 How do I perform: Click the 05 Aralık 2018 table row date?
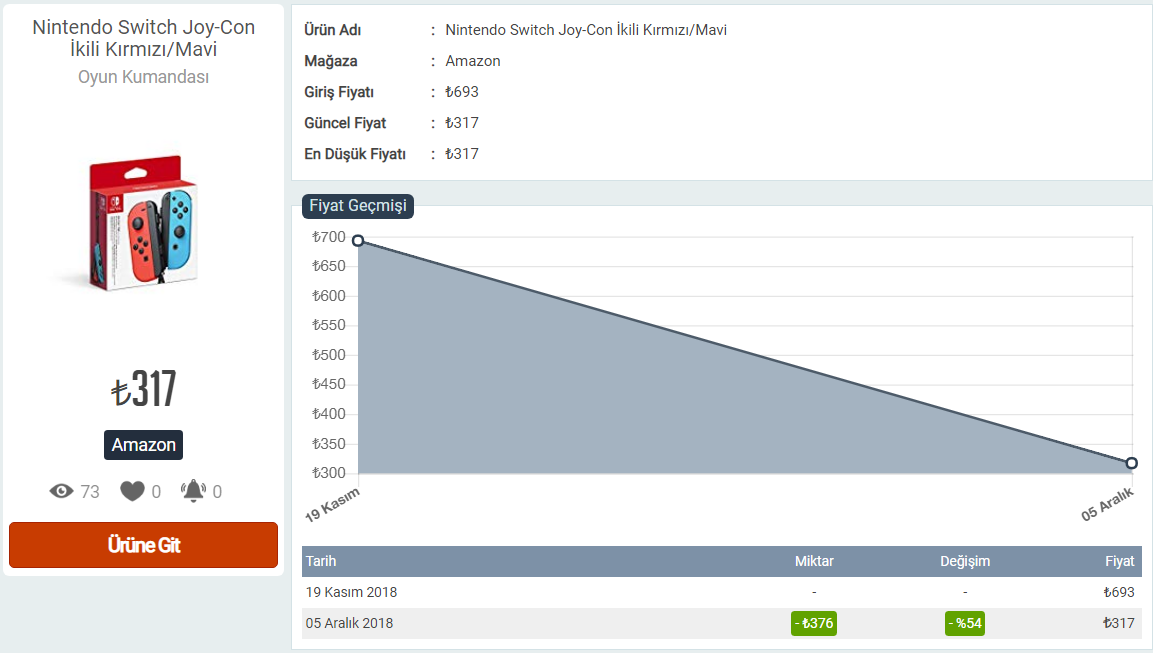click(349, 623)
